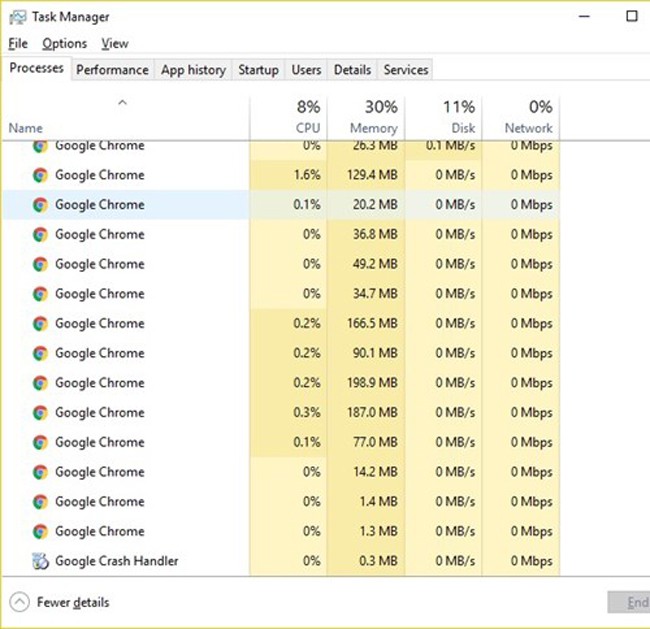Click Chrome icon of 1.3 MB process
Image resolution: width=650 pixels, height=629 pixels.
pyautogui.click(x=40, y=532)
